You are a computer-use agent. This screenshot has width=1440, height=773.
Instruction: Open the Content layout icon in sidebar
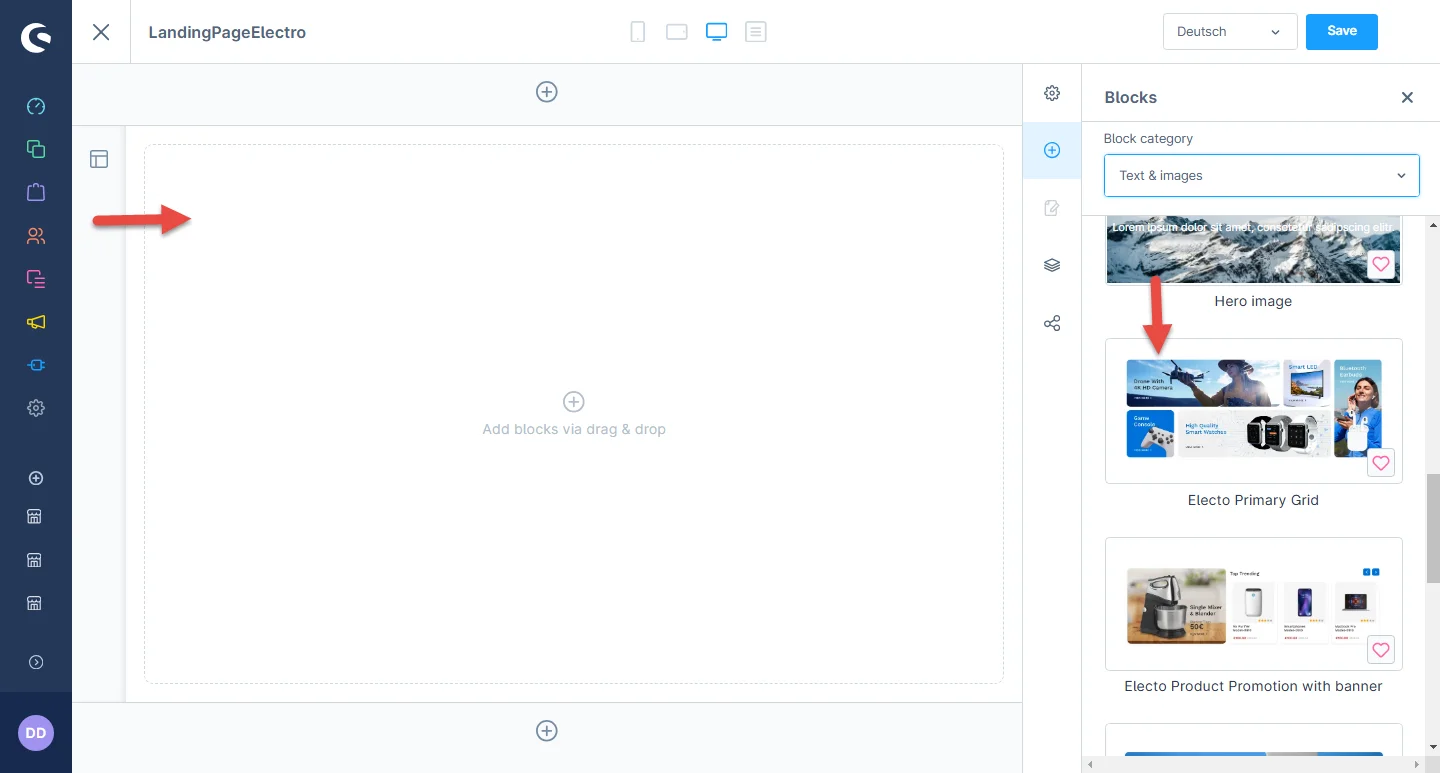point(36,279)
